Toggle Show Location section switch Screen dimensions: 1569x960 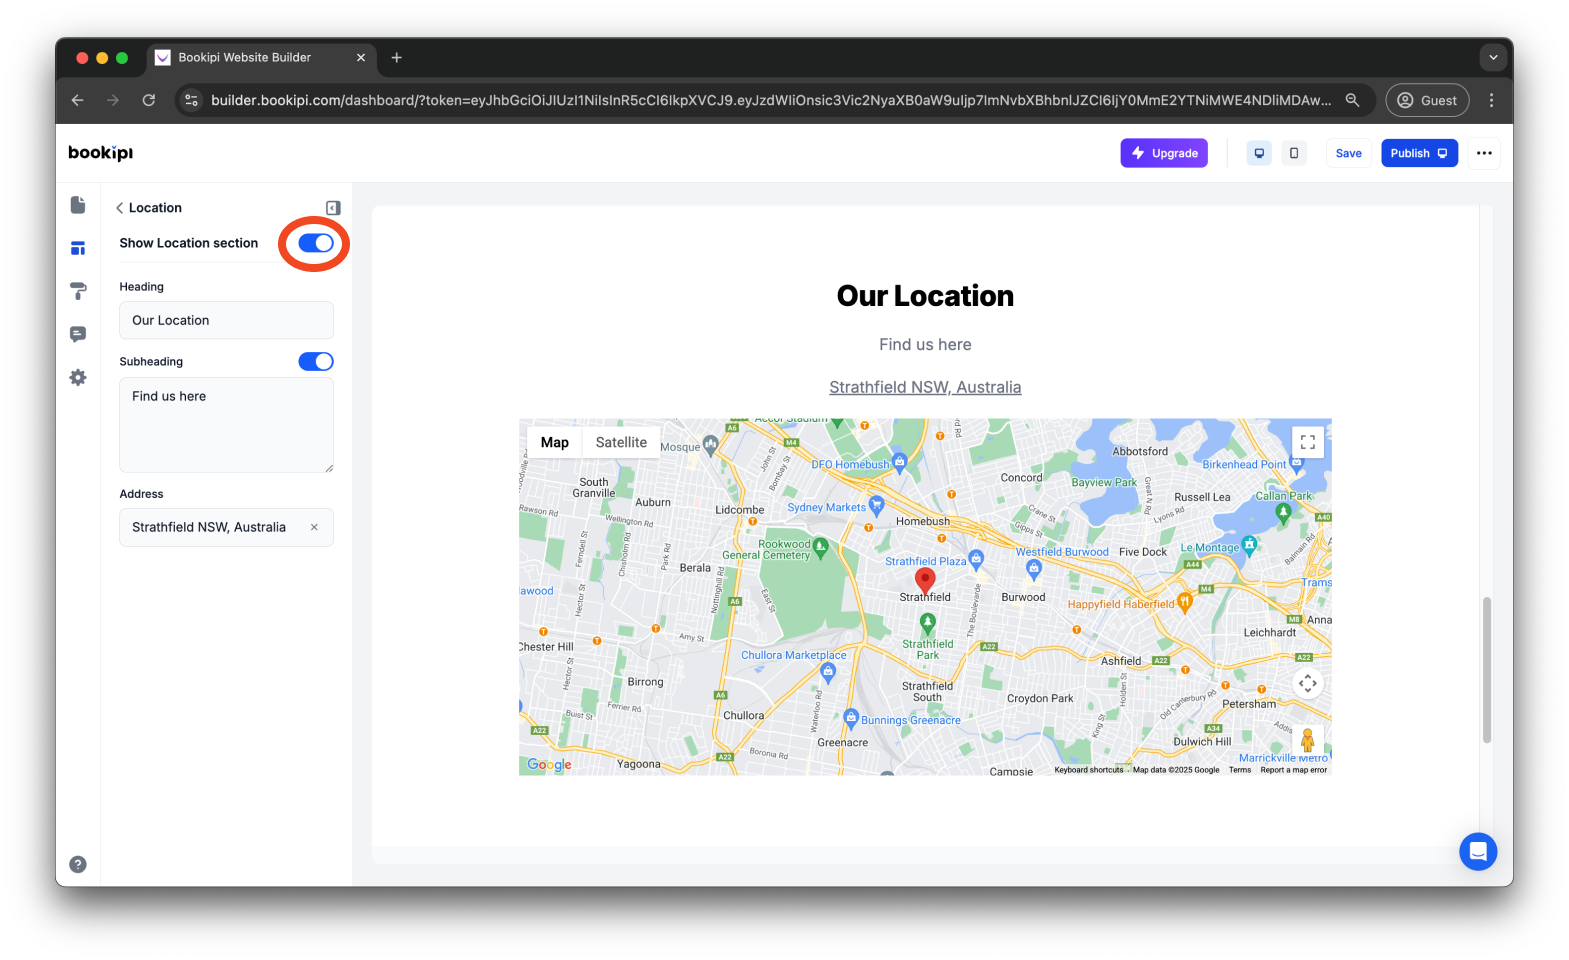[316, 243]
